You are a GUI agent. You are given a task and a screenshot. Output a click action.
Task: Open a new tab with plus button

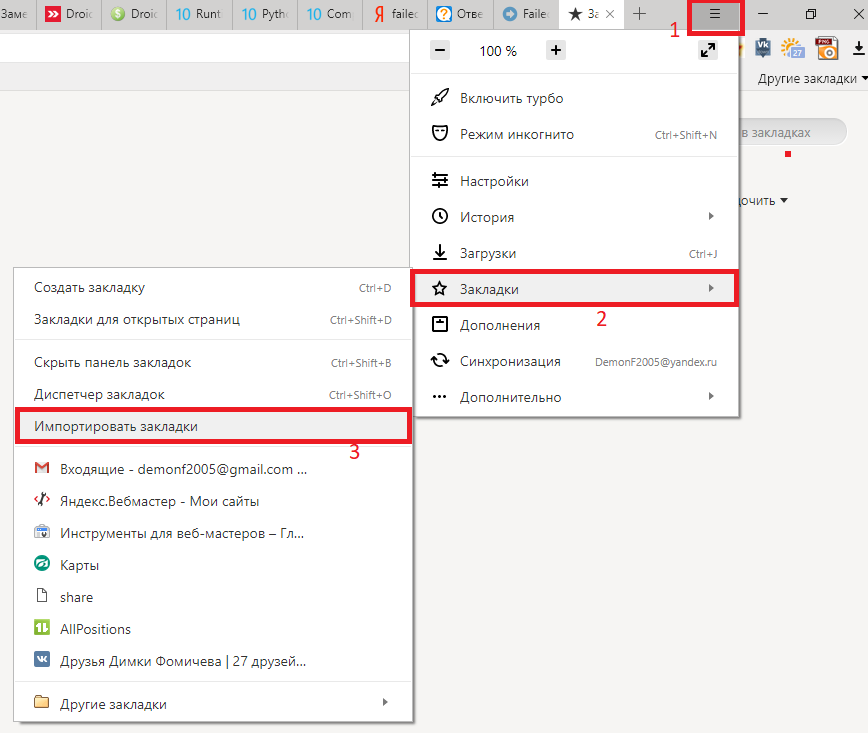(x=640, y=14)
